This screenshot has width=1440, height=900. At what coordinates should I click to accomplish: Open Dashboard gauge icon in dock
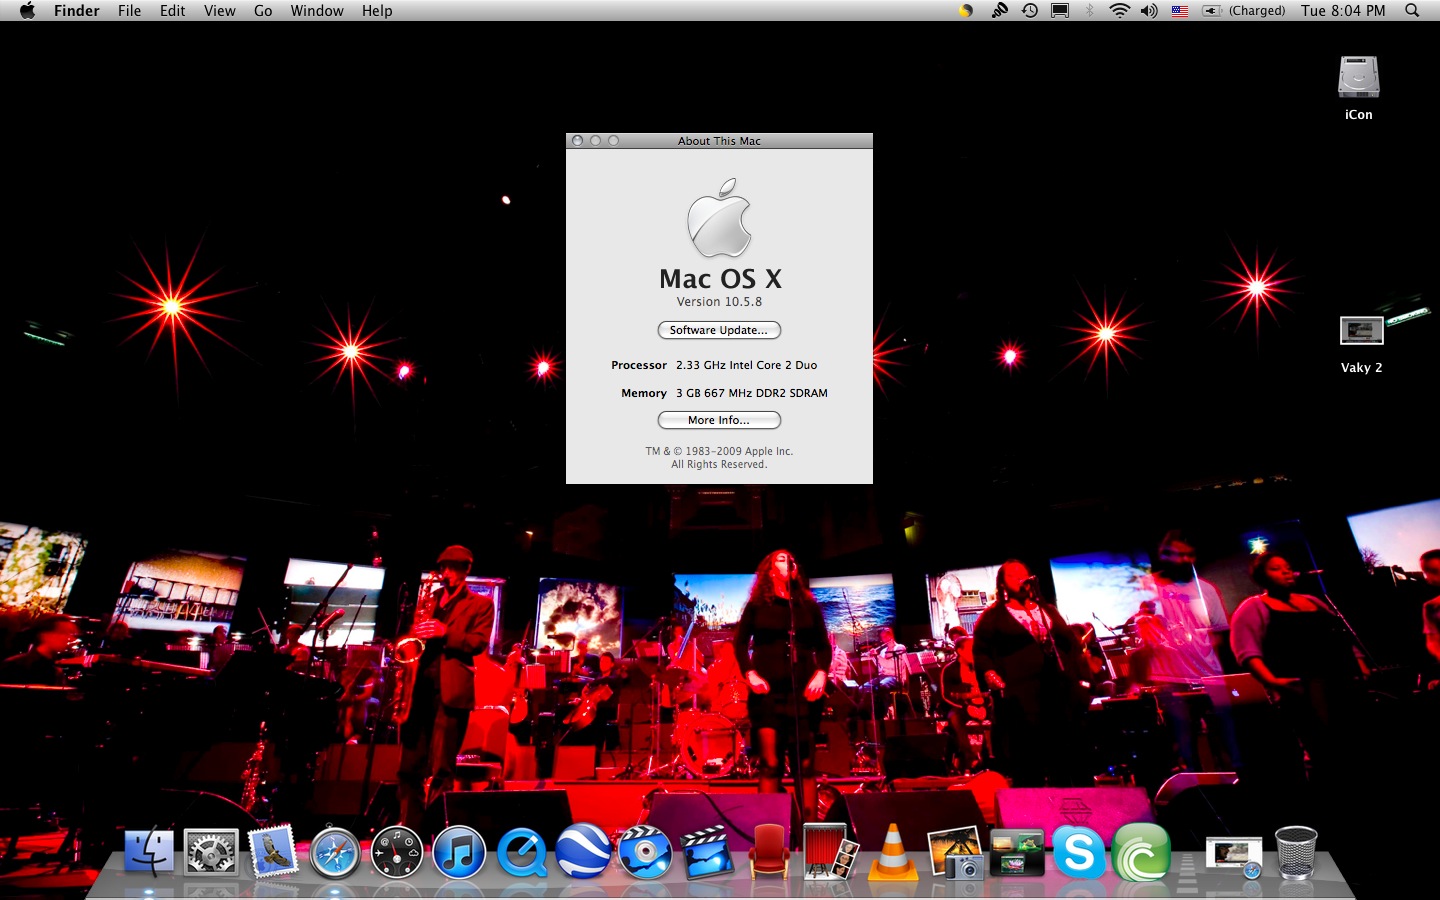(397, 853)
